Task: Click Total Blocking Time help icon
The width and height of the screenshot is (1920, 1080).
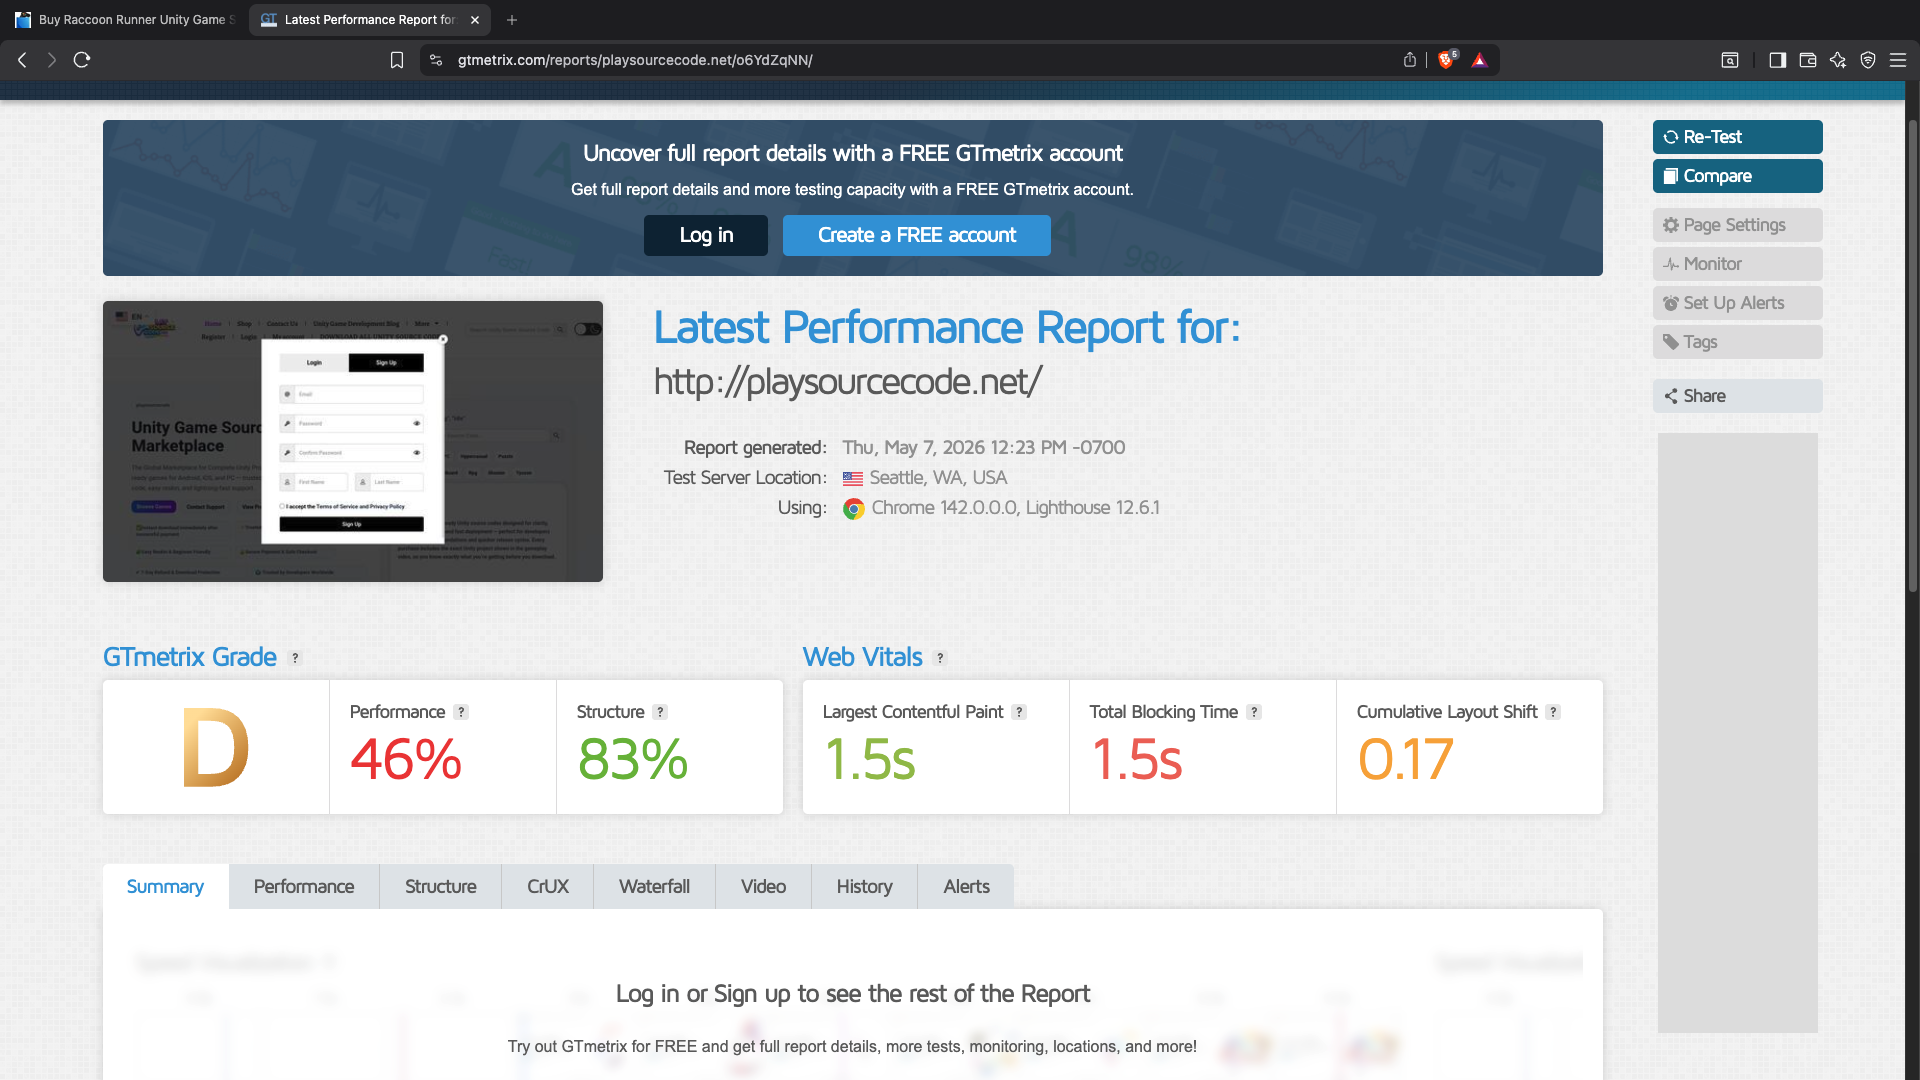Action: [x=1254, y=712]
